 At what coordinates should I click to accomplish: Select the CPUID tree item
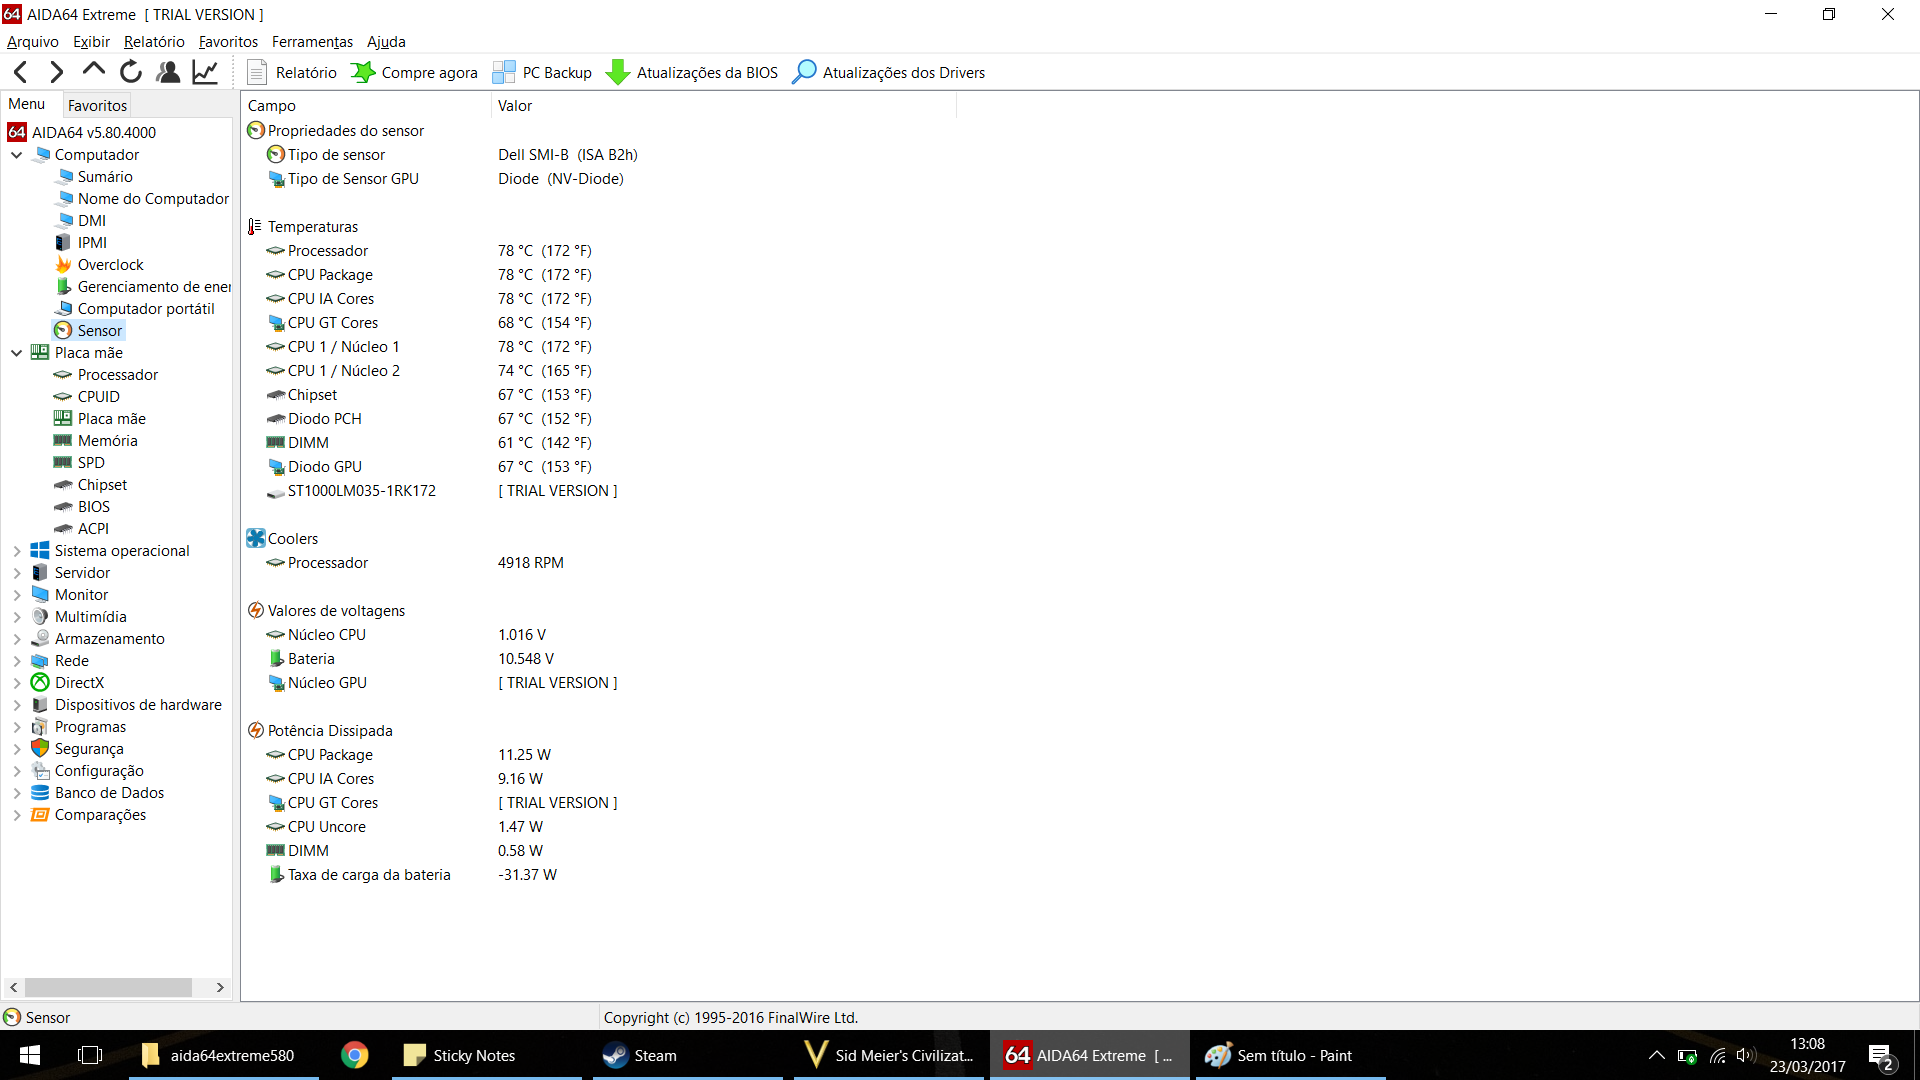click(98, 397)
